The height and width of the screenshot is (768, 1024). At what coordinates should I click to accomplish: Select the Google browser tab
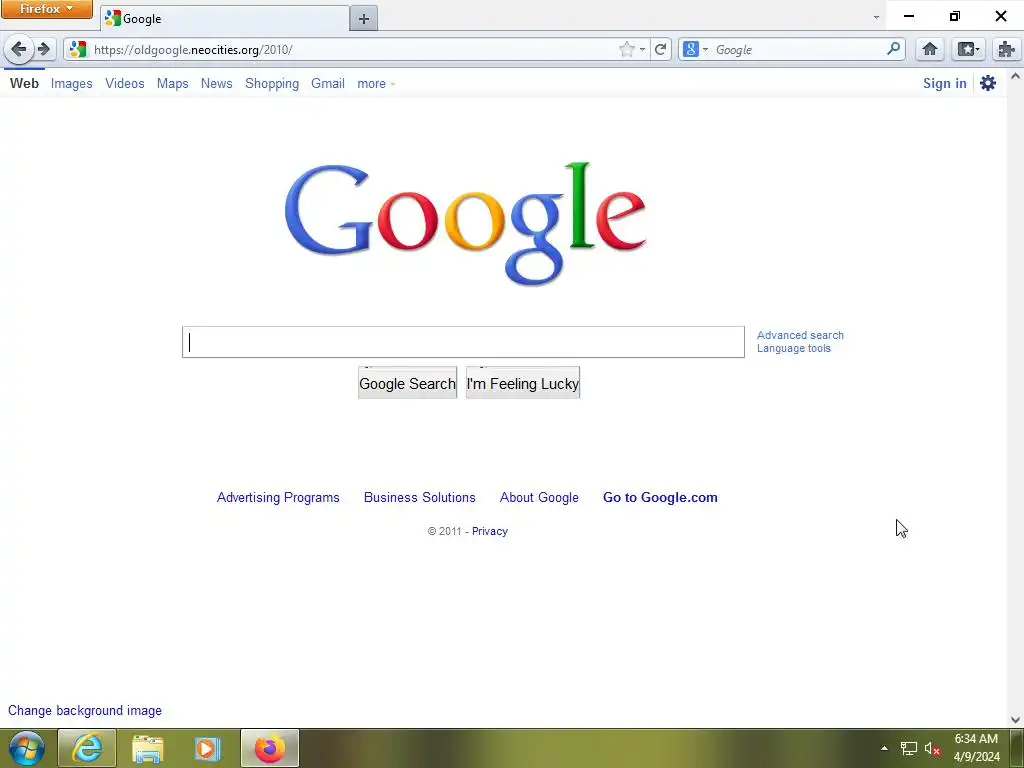[225, 19]
